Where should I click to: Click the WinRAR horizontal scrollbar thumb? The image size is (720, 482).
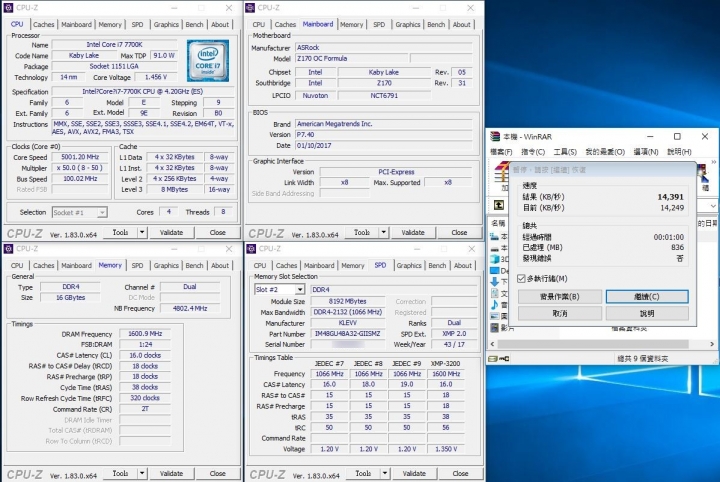(x=593, y=344)
